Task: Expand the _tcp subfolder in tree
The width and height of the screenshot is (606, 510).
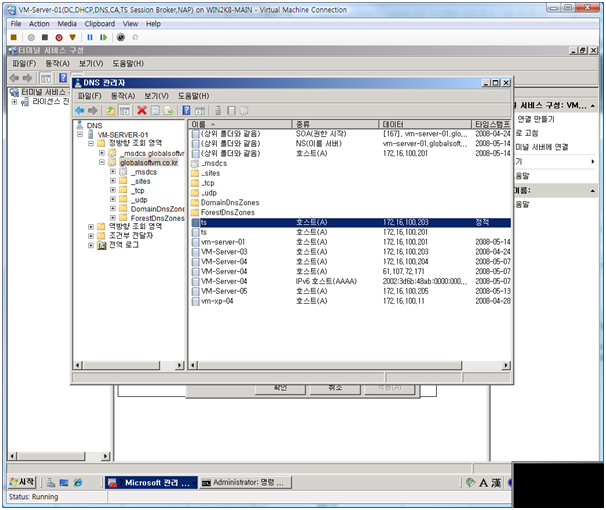Action: [x=112, y=190]
